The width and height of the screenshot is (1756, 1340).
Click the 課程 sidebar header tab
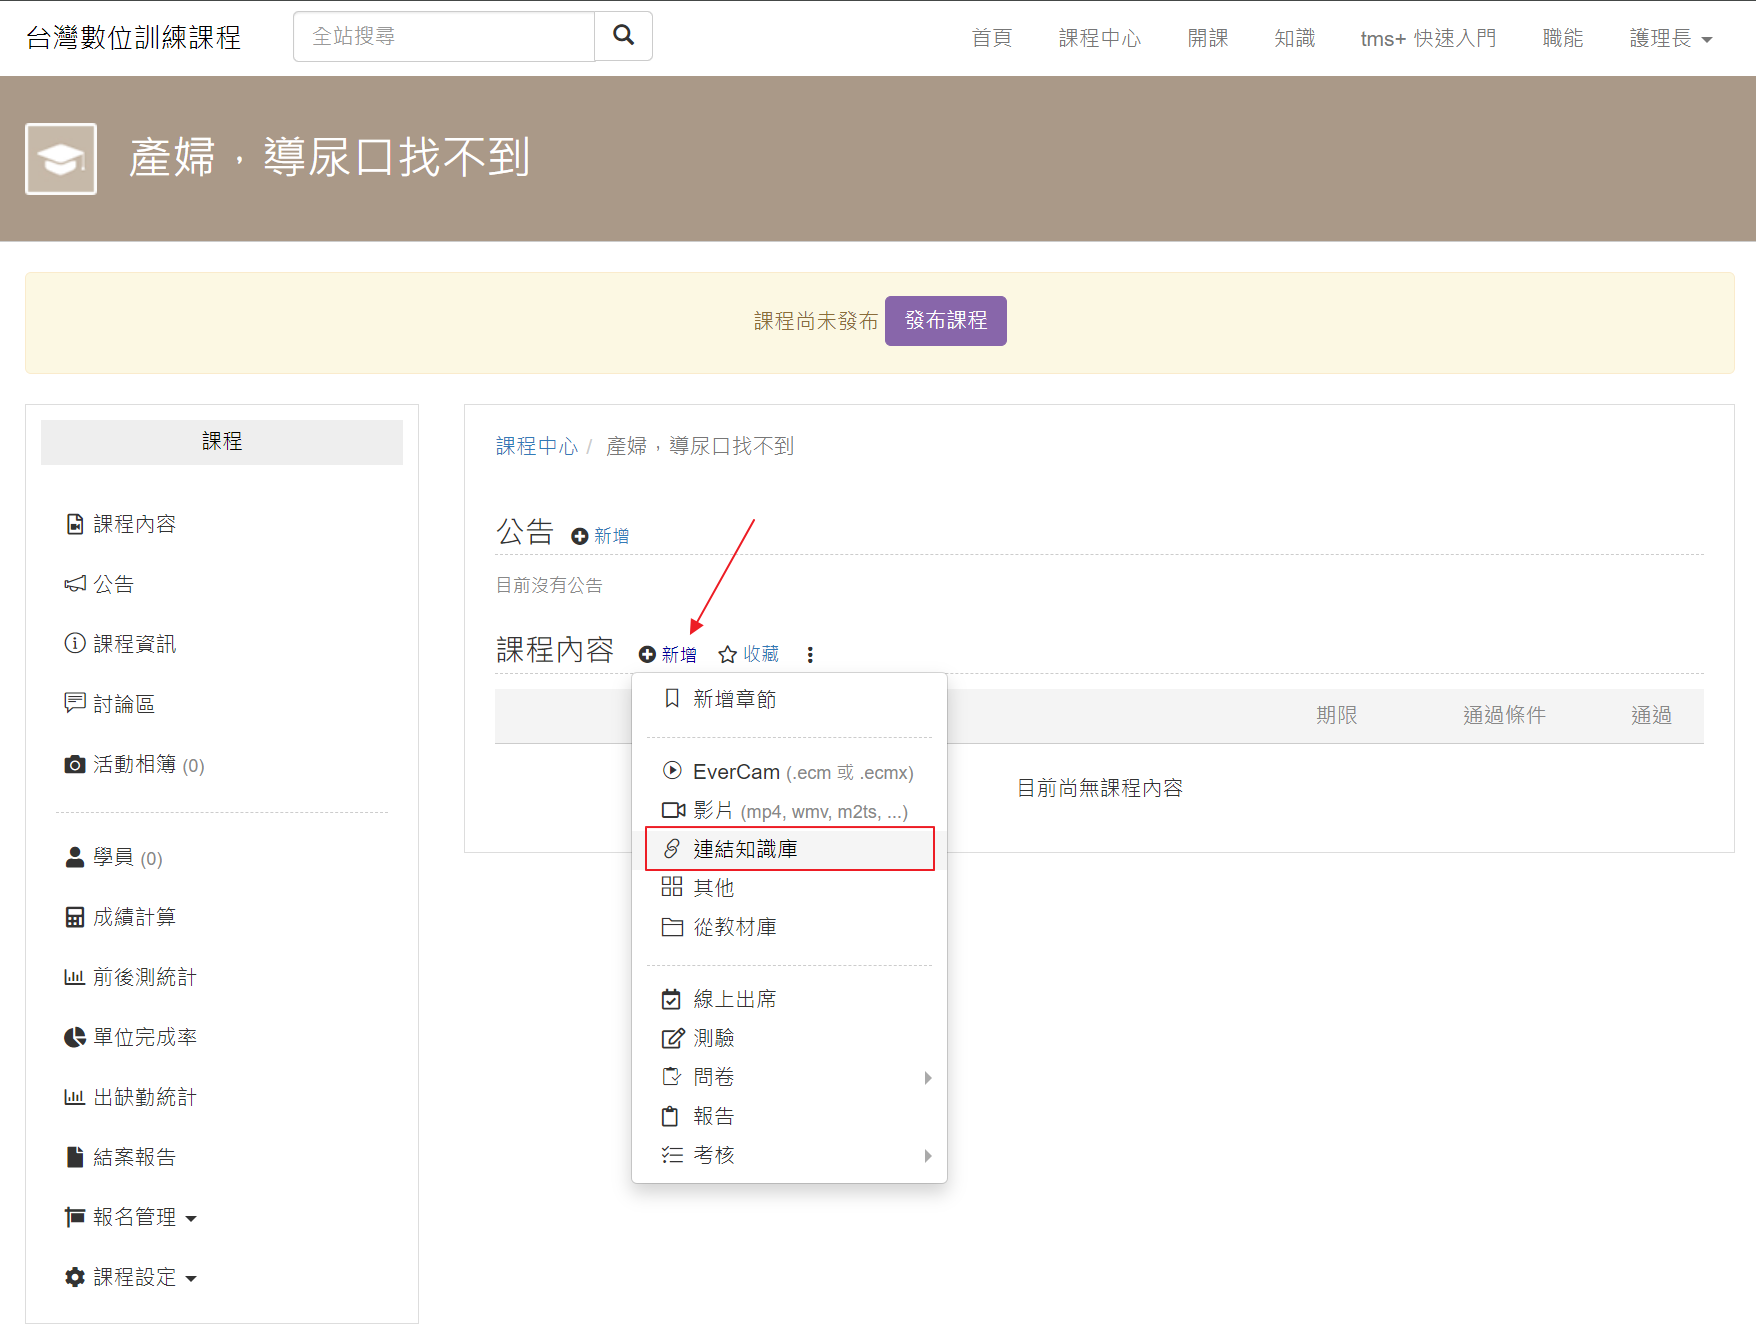[x=222, y=442]
